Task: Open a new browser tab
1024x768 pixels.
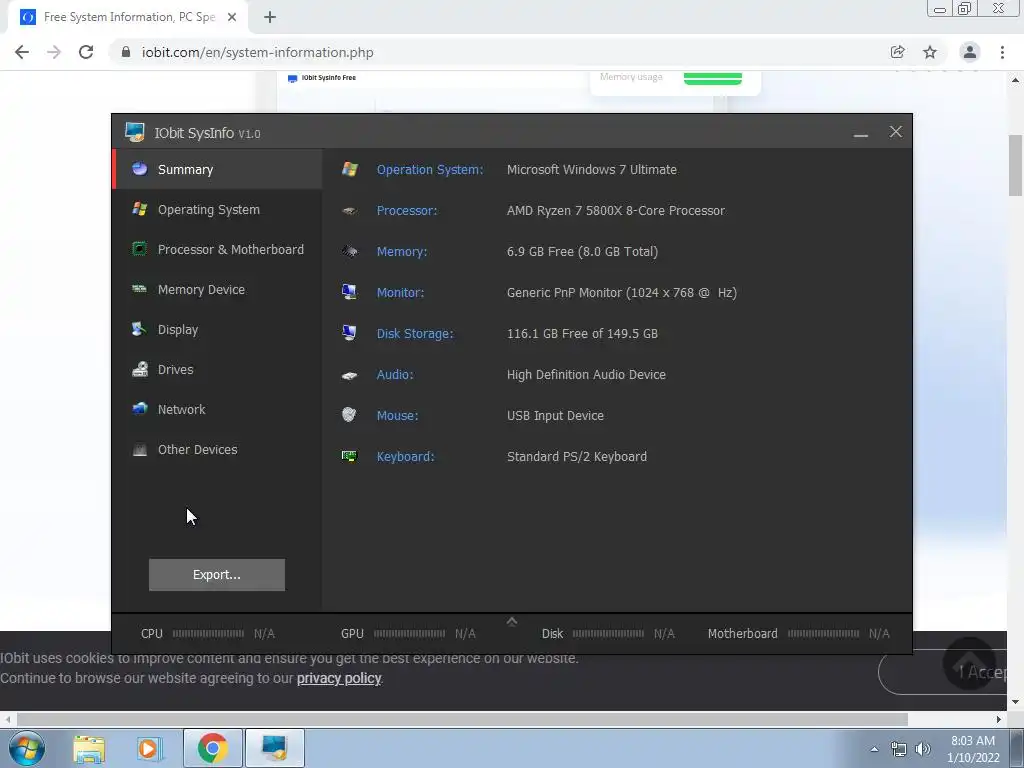Action: tap(270, 17)
